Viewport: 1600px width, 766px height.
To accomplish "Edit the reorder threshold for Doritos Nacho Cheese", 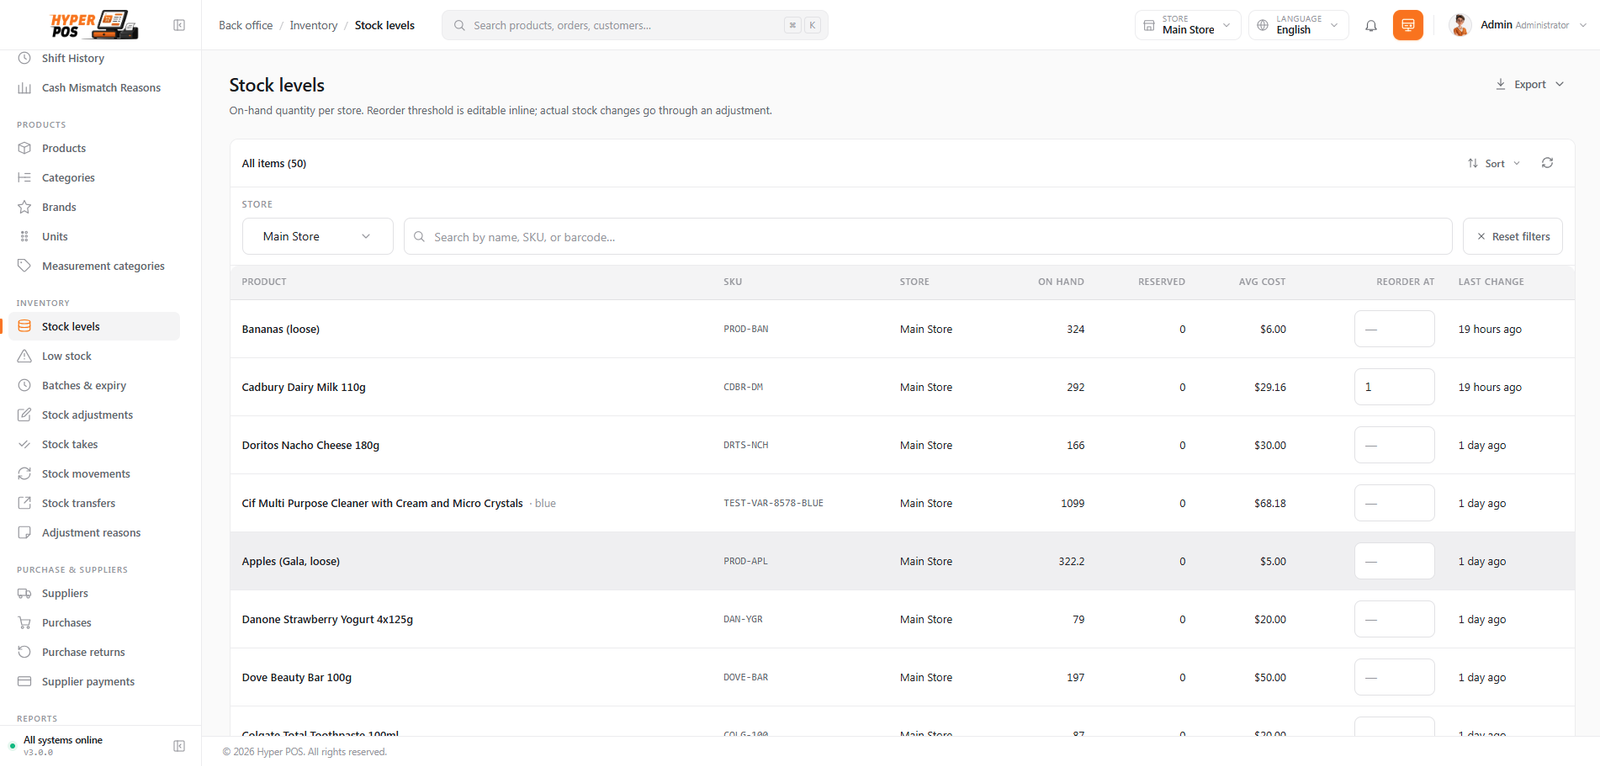I will pyautogui.click(x=1394, y=445).
